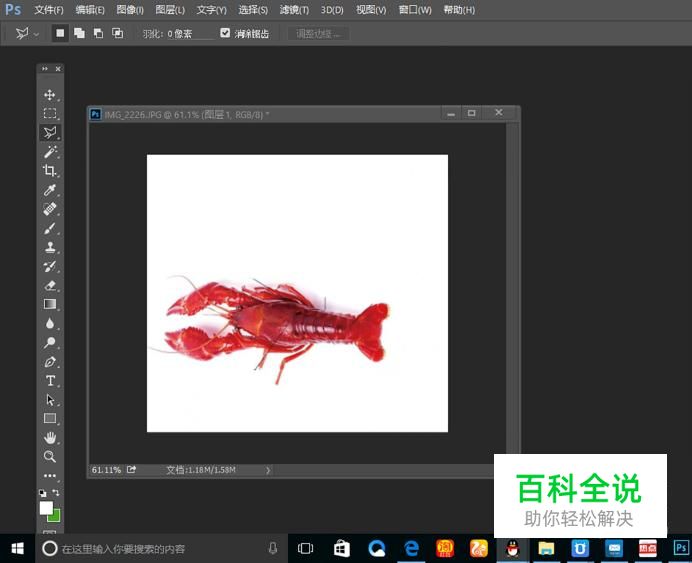
Task: Select the Rectangular Marquee tool
Action: coord(50,114)
